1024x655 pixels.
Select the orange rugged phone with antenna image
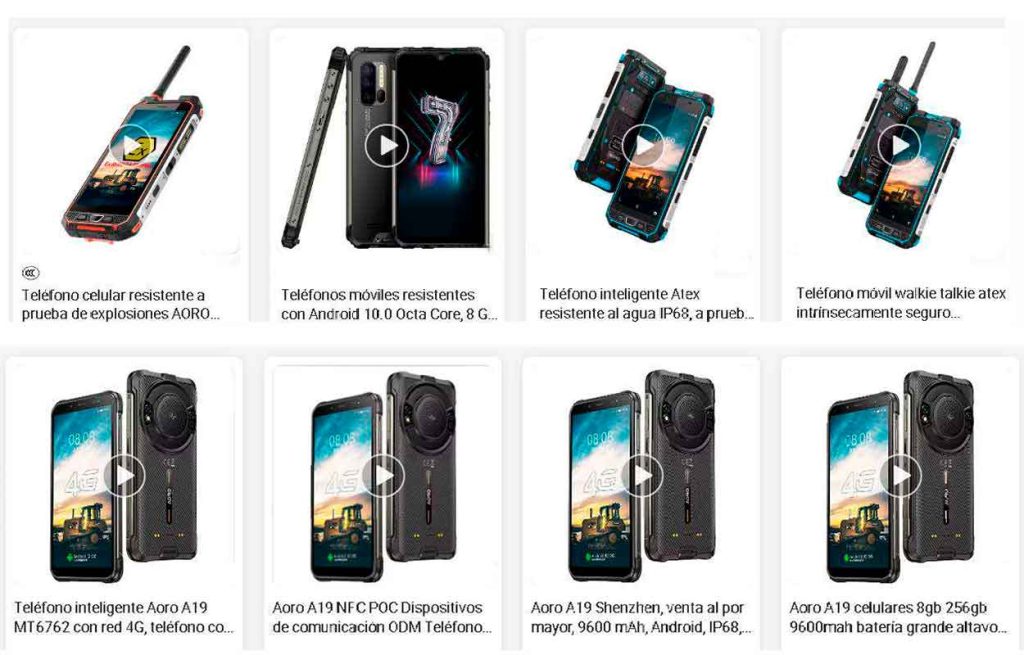tap(131, 145)
